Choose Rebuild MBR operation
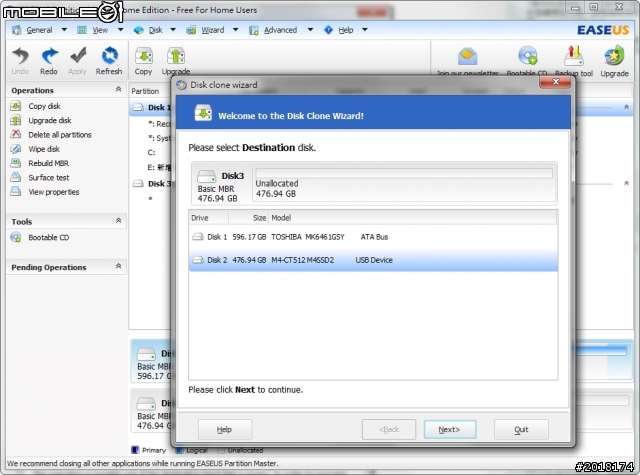 pyautogui.click(x=48, y=163)
